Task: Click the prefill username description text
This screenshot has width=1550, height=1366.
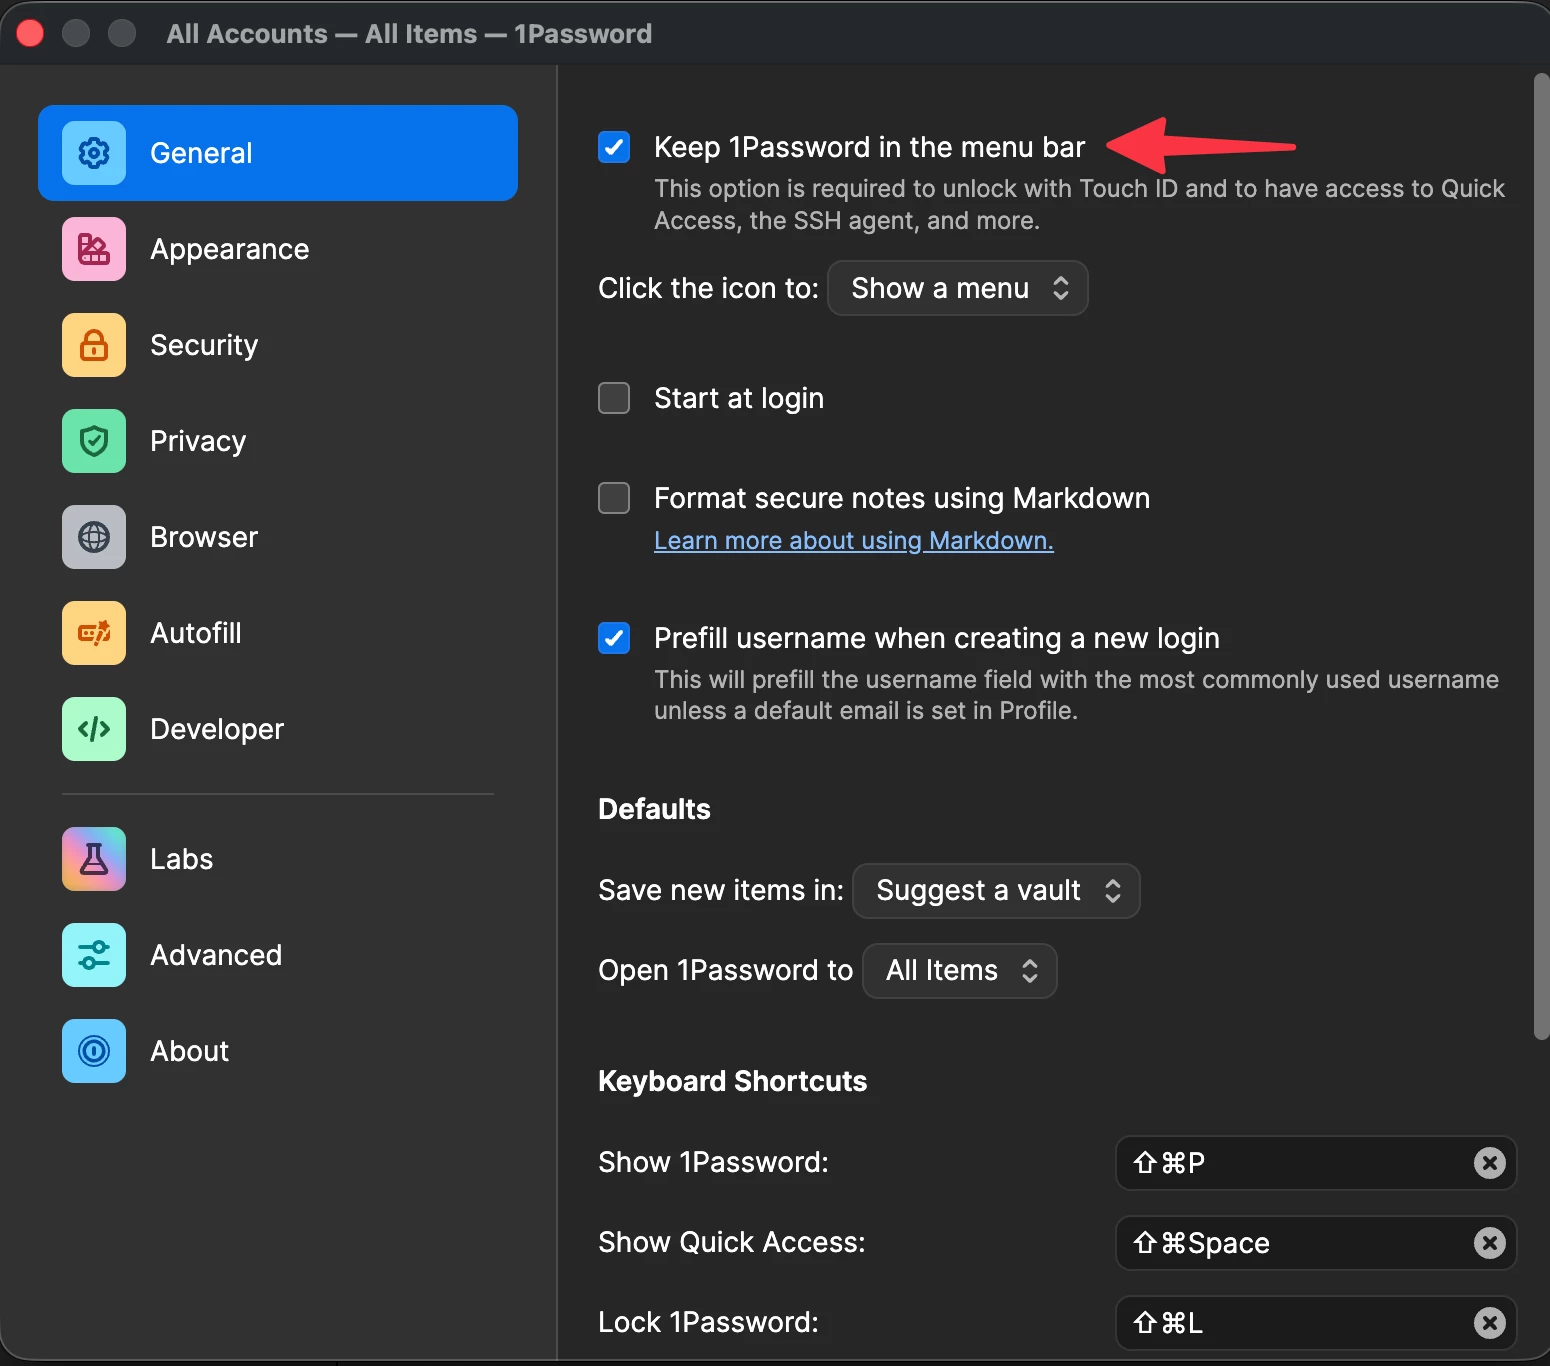Action: 1077,695
